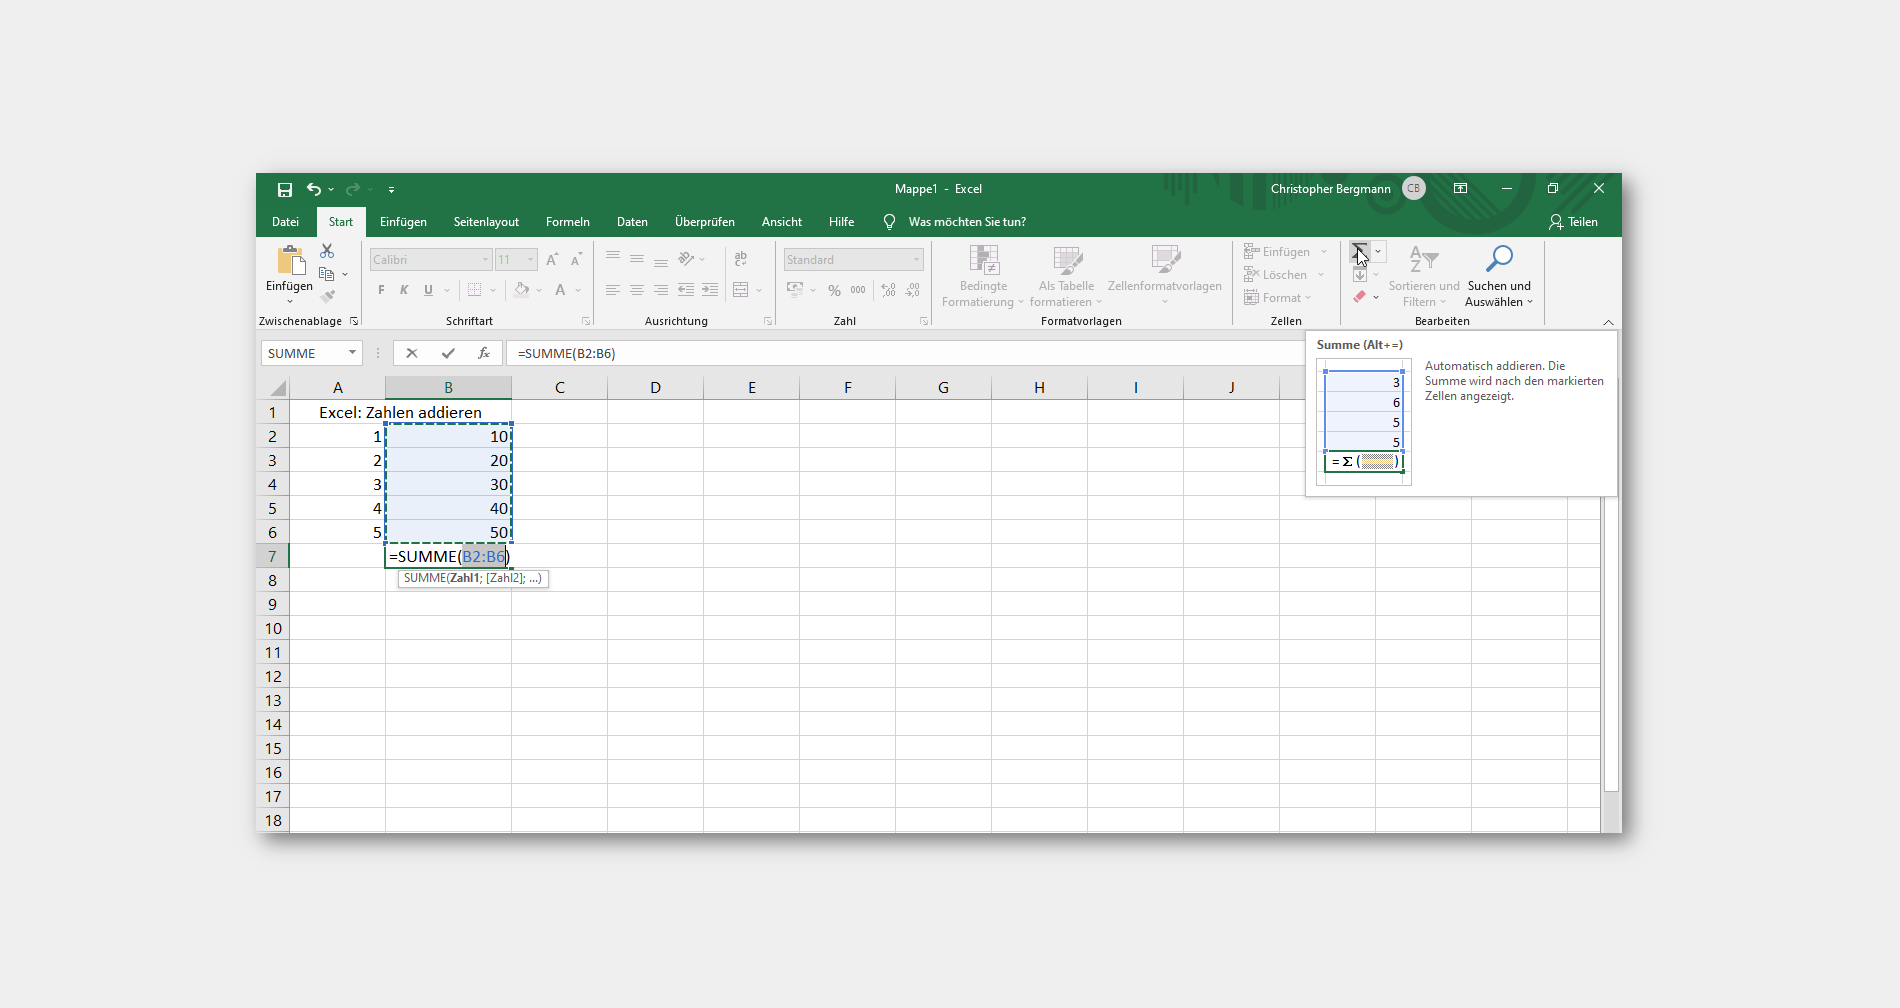Screen dimensions: 1900x1008
Task: Click the Zellenformatvorlagen button
Action: 1165,276
